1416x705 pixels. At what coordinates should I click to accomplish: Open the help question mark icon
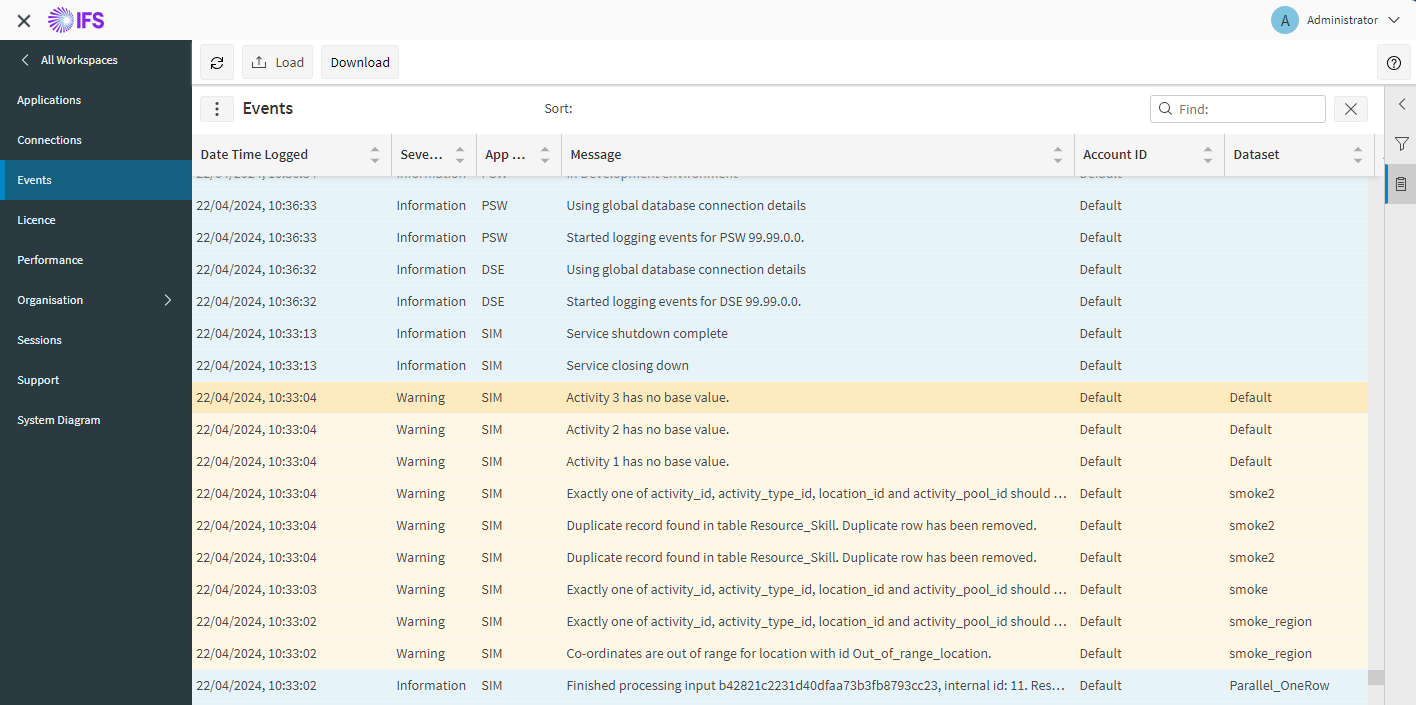pos(1394,62)
